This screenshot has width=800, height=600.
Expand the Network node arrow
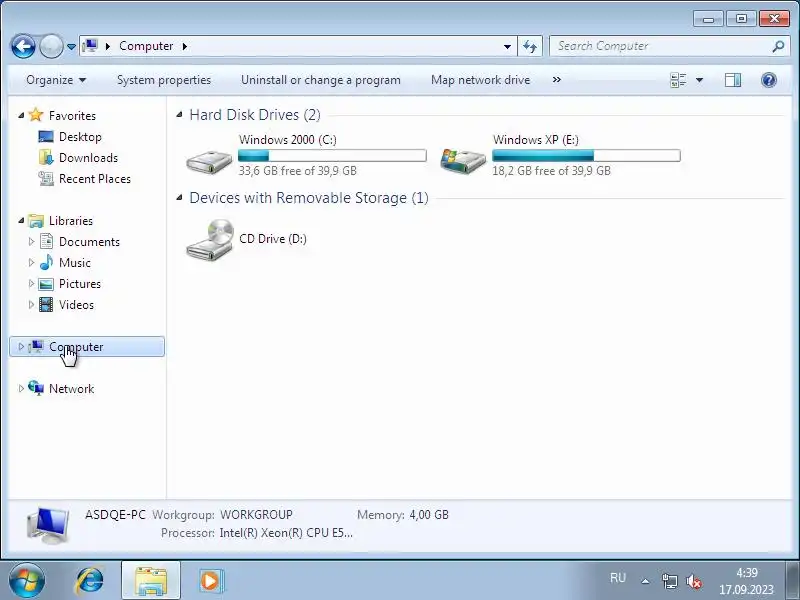point(21,388)
